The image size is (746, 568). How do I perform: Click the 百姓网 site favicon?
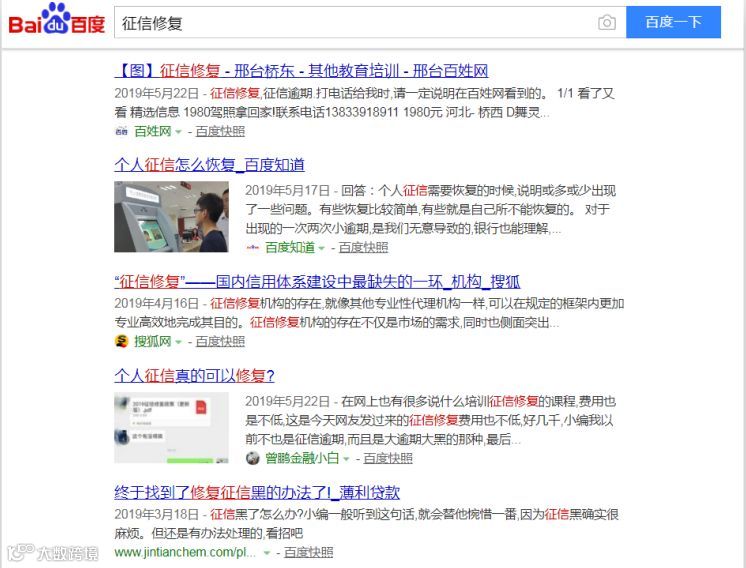coord(121,131)
